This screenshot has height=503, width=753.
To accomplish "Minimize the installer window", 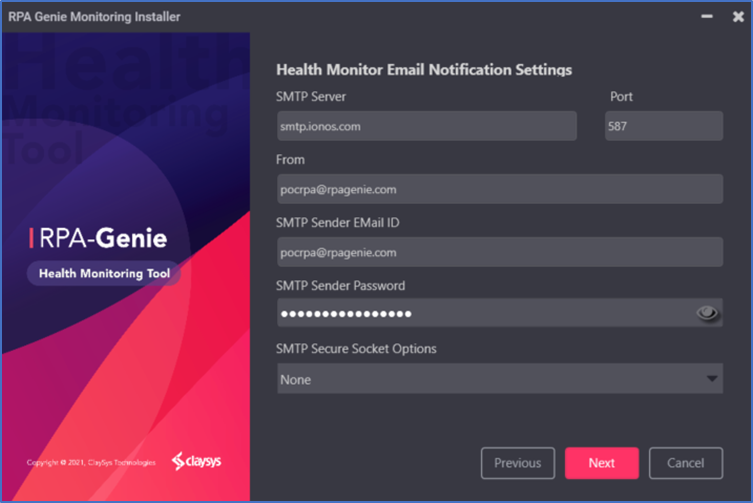I will [x=707, y=16].
